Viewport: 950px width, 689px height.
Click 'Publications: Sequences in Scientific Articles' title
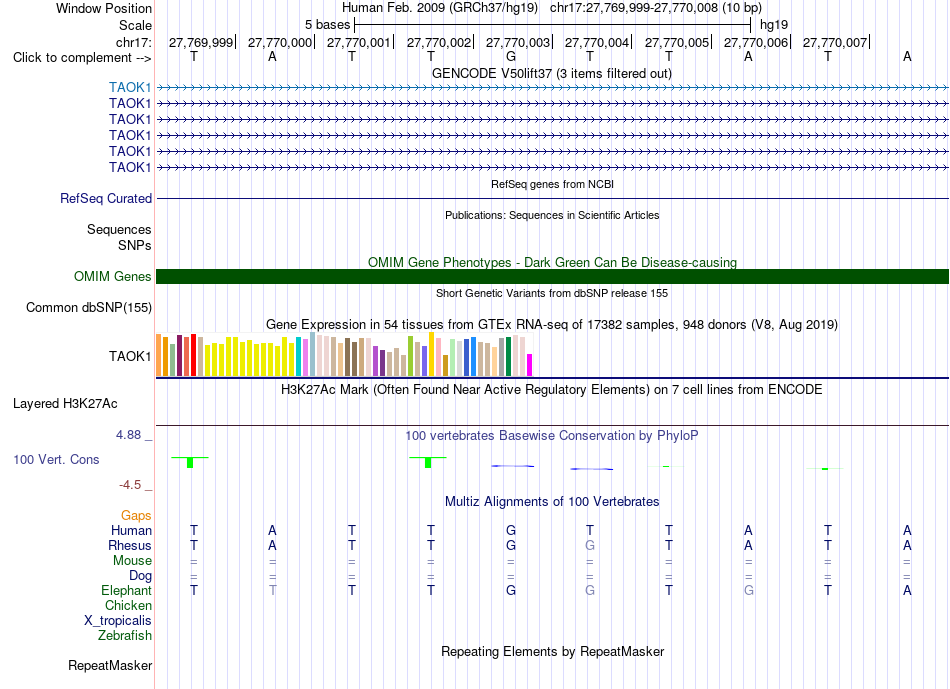(x=552, y=215)
